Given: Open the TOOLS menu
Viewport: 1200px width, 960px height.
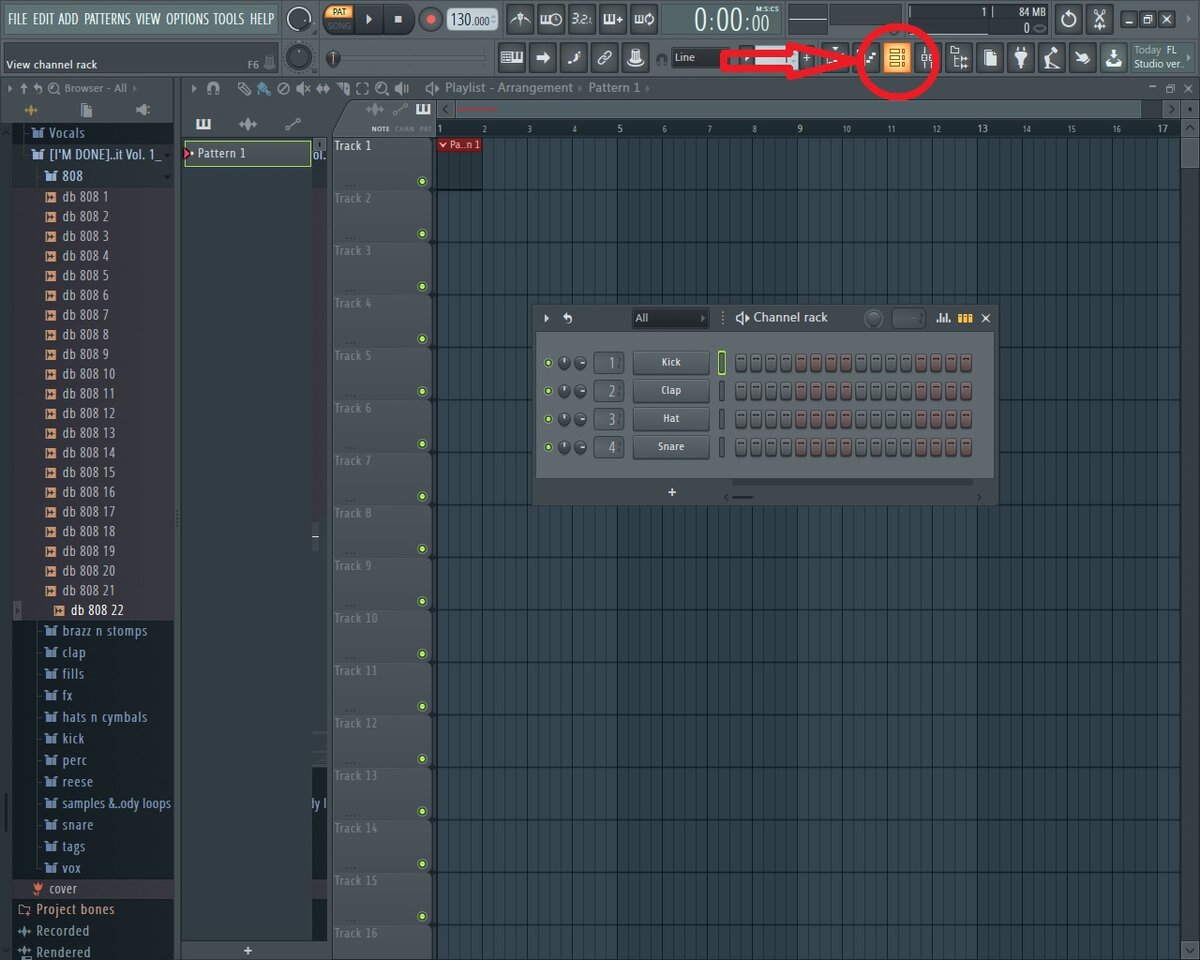Looking at the screenshot, I should click(x=228, y=19).
